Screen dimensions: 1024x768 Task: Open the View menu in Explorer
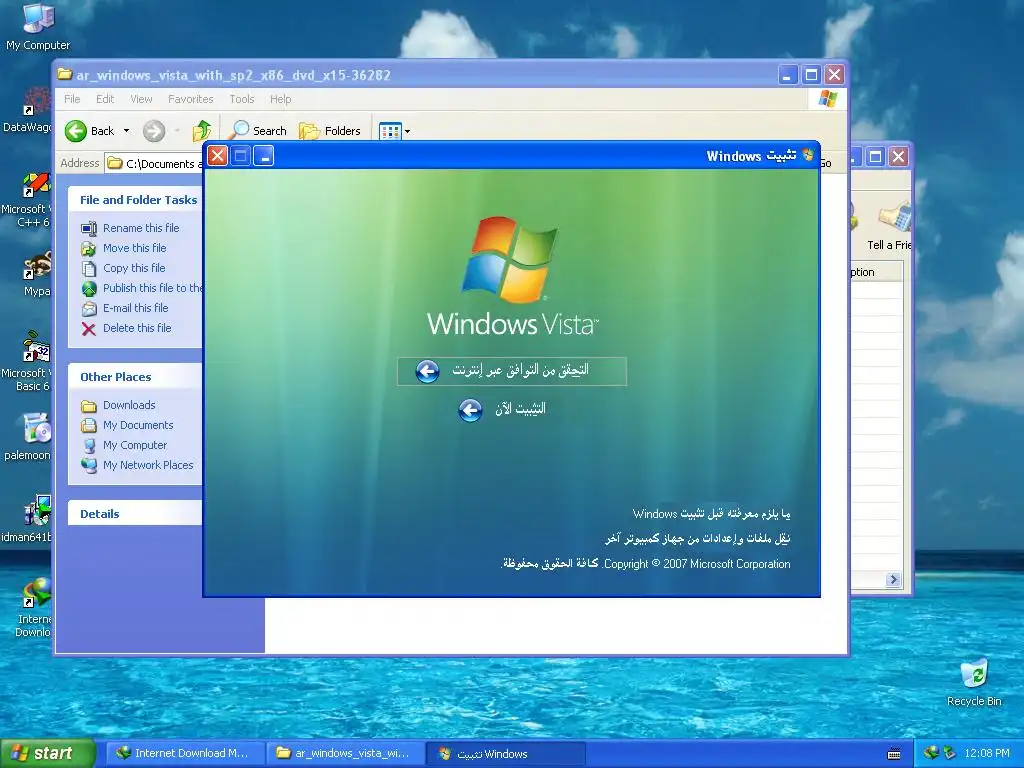[x=141, y=99]
